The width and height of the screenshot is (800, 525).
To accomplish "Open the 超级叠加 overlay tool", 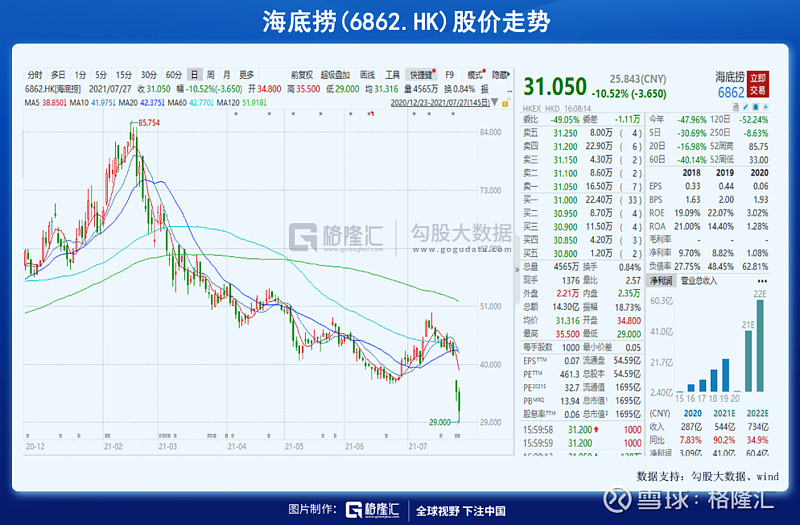I will click(335, 75).
